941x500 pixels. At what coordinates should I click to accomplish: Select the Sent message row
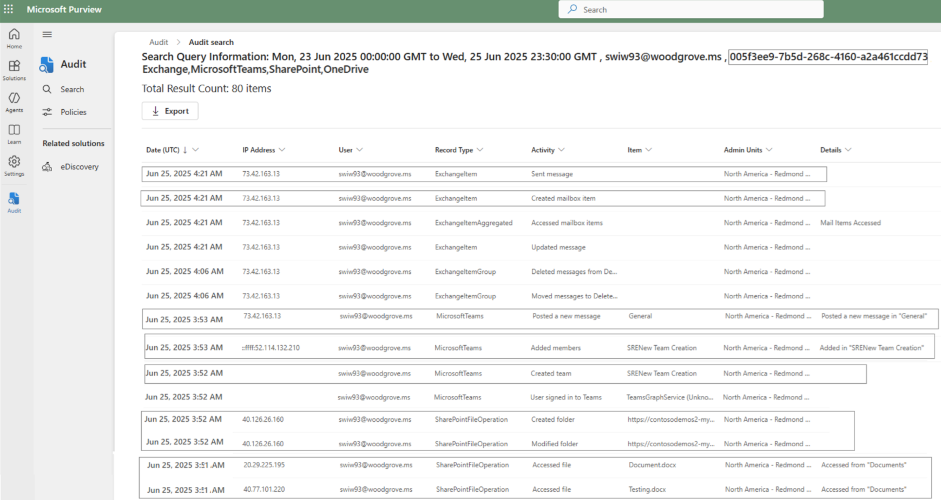pos(484,174)
